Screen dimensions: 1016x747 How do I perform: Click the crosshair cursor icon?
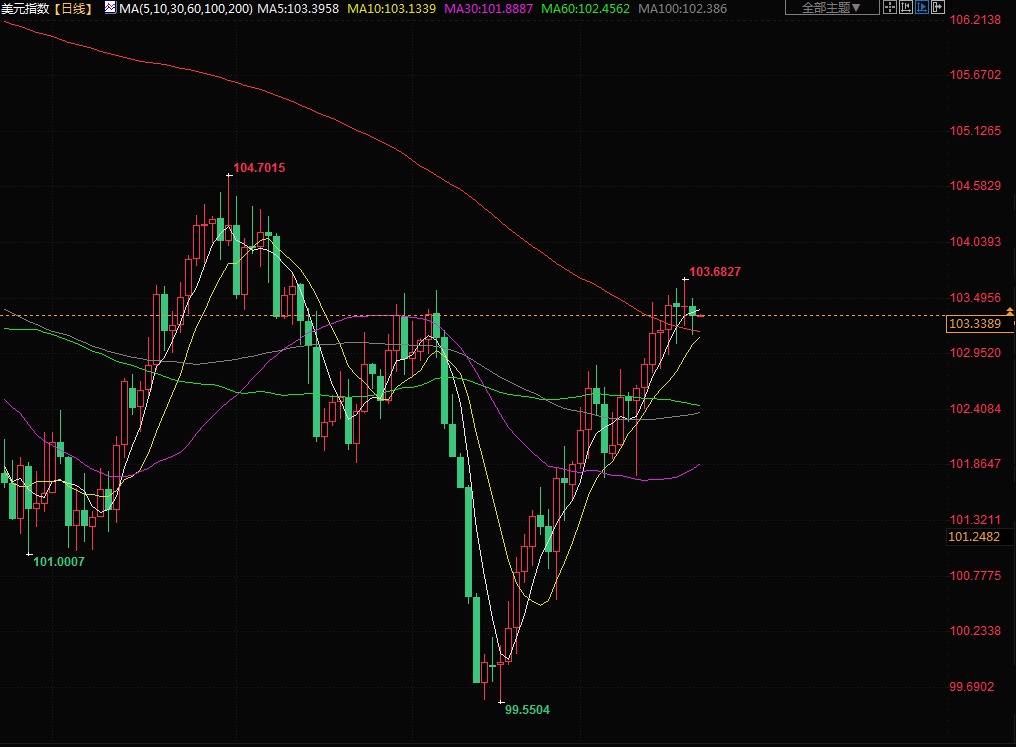coord(890,8)
